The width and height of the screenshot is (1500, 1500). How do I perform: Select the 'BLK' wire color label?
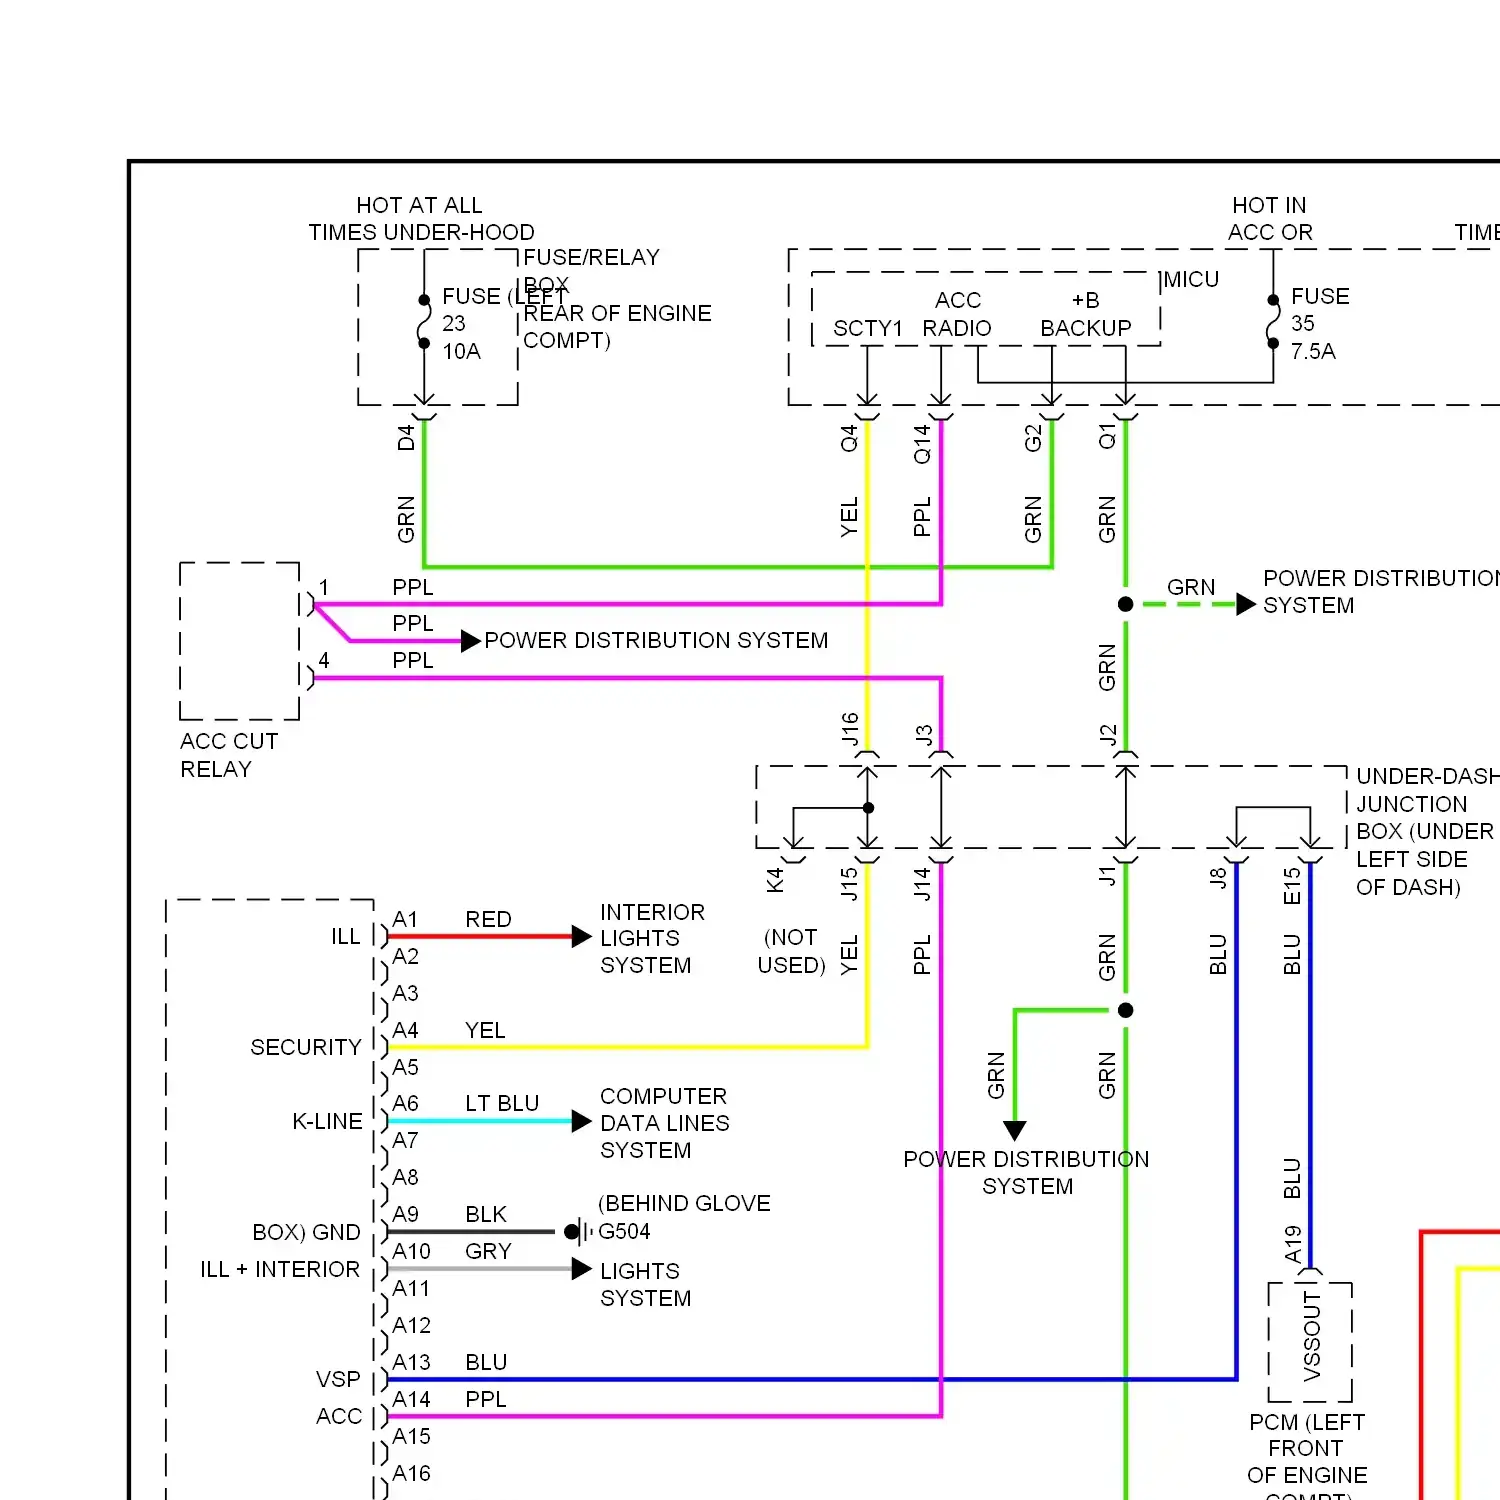pyautogui.click(x=486, y=1214)
